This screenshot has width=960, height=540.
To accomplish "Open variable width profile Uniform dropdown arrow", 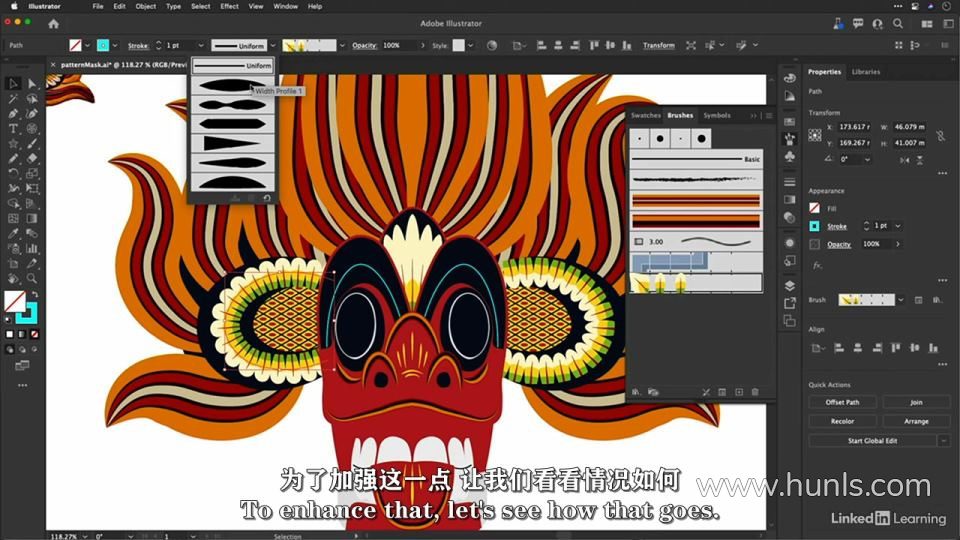I will pyautogui.click(x=273, y=45).
